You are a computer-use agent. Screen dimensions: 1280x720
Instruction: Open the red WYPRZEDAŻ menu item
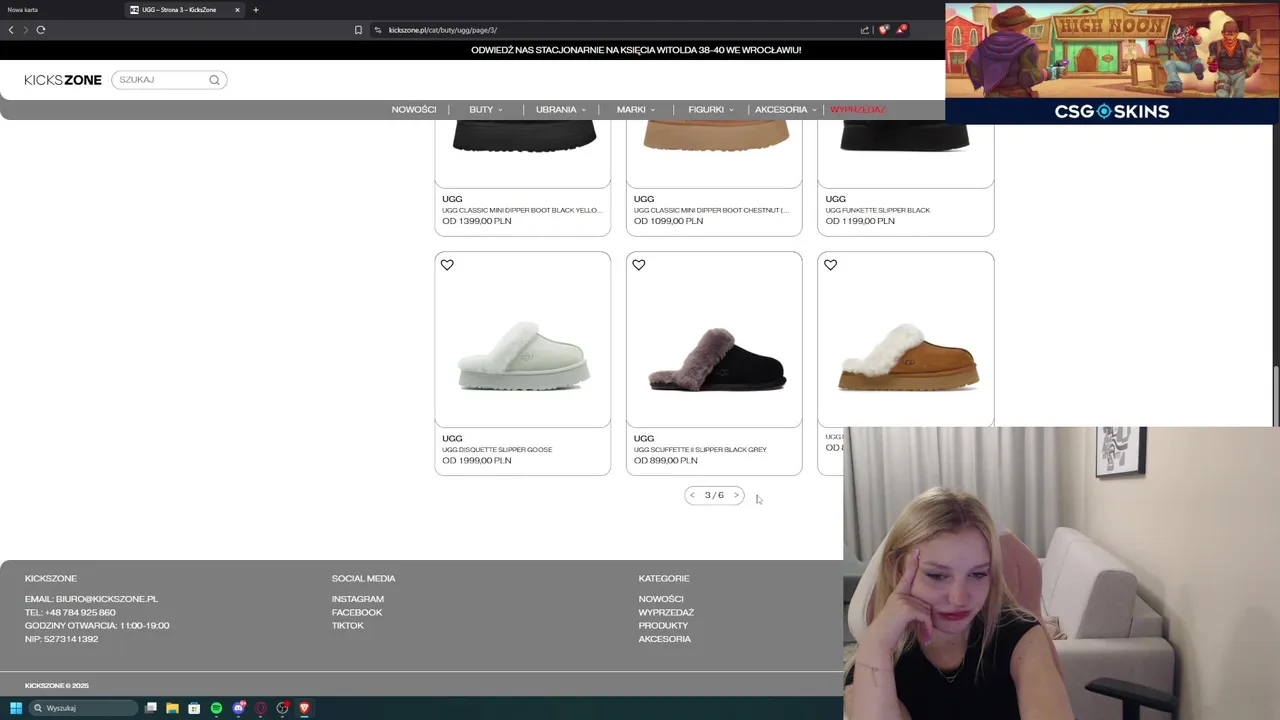click(858, 110)
